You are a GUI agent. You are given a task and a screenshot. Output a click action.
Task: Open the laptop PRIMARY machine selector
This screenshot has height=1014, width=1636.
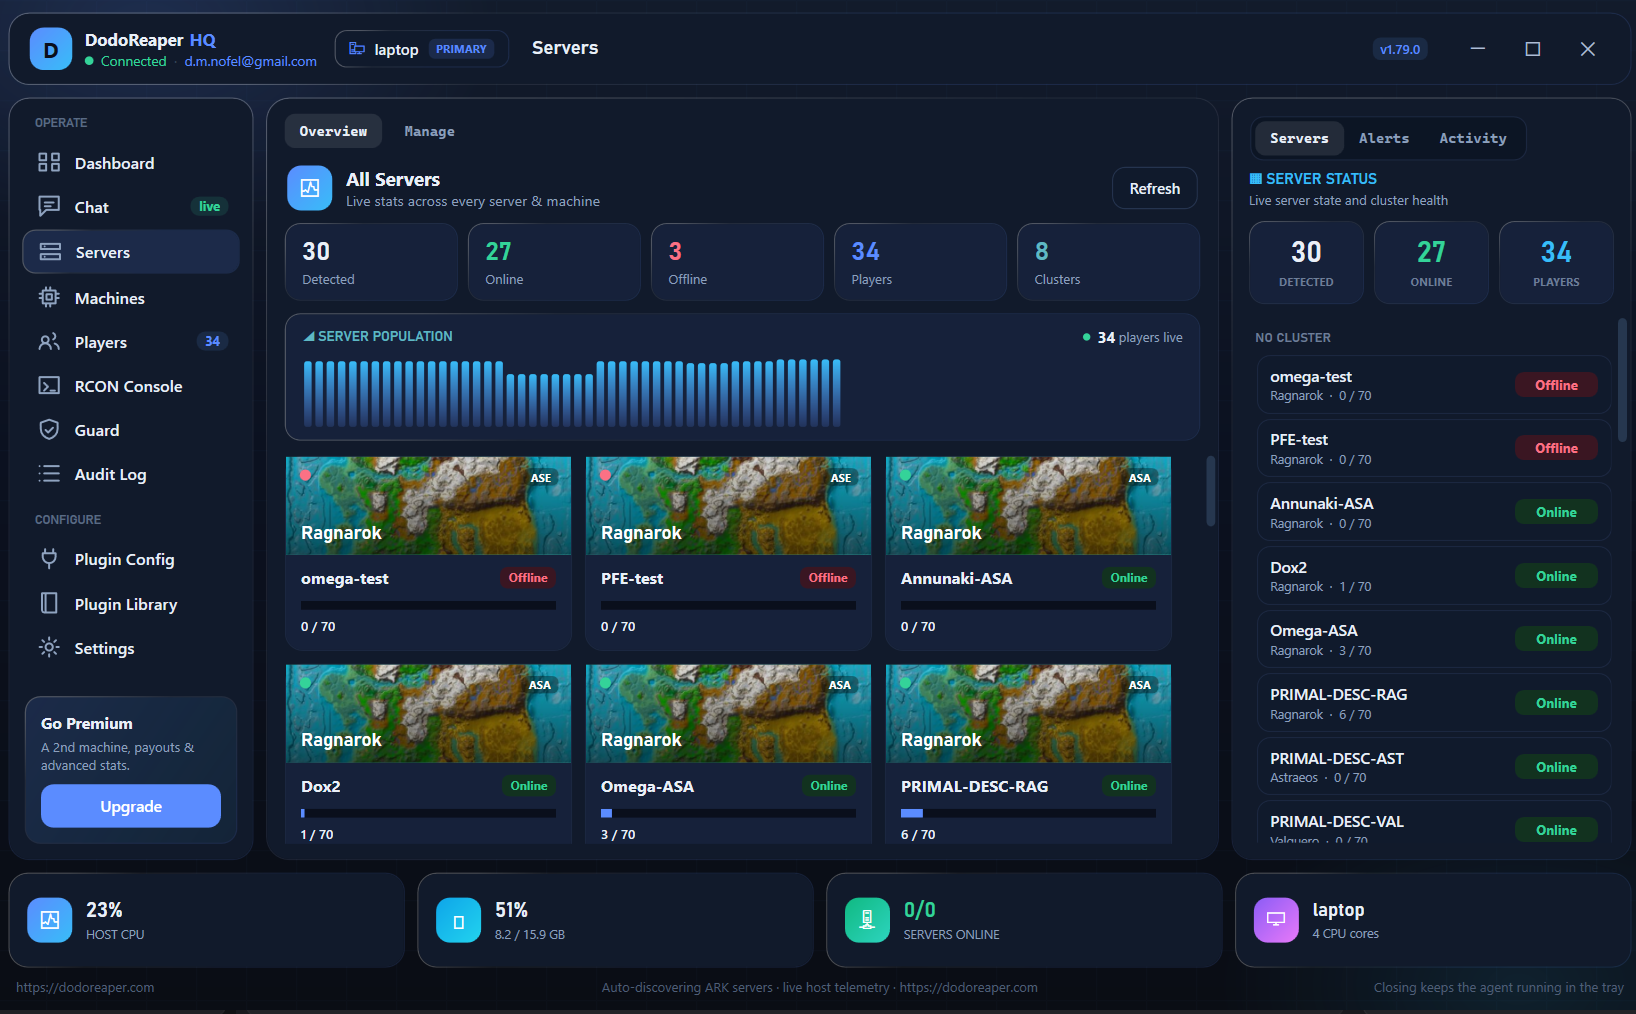click(422, 49)
